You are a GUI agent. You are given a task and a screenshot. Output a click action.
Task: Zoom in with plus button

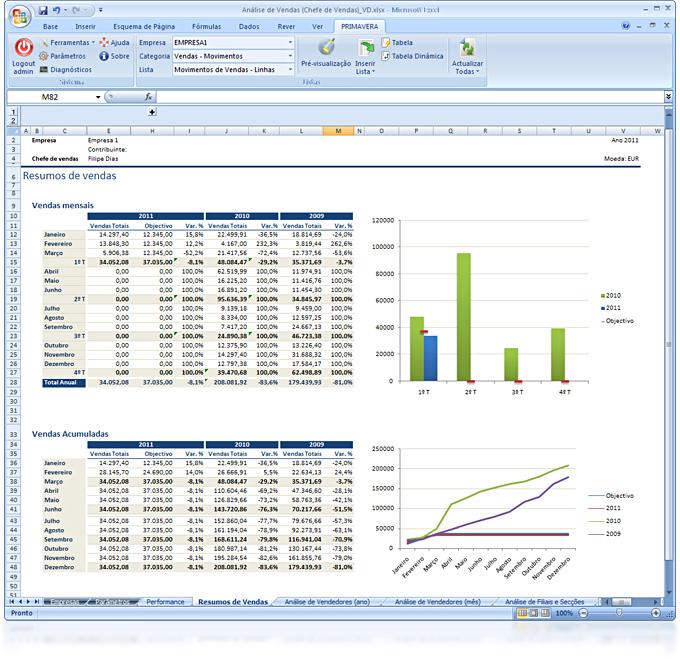(656, 613)
